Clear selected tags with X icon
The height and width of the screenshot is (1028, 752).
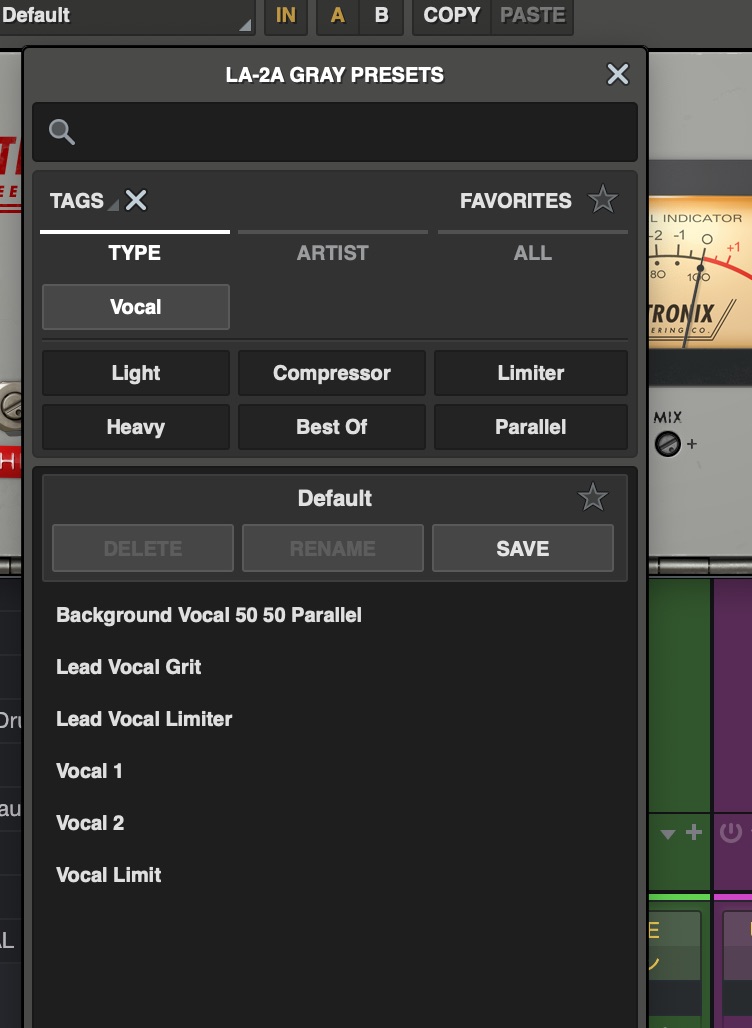click(x=136, y=201)
